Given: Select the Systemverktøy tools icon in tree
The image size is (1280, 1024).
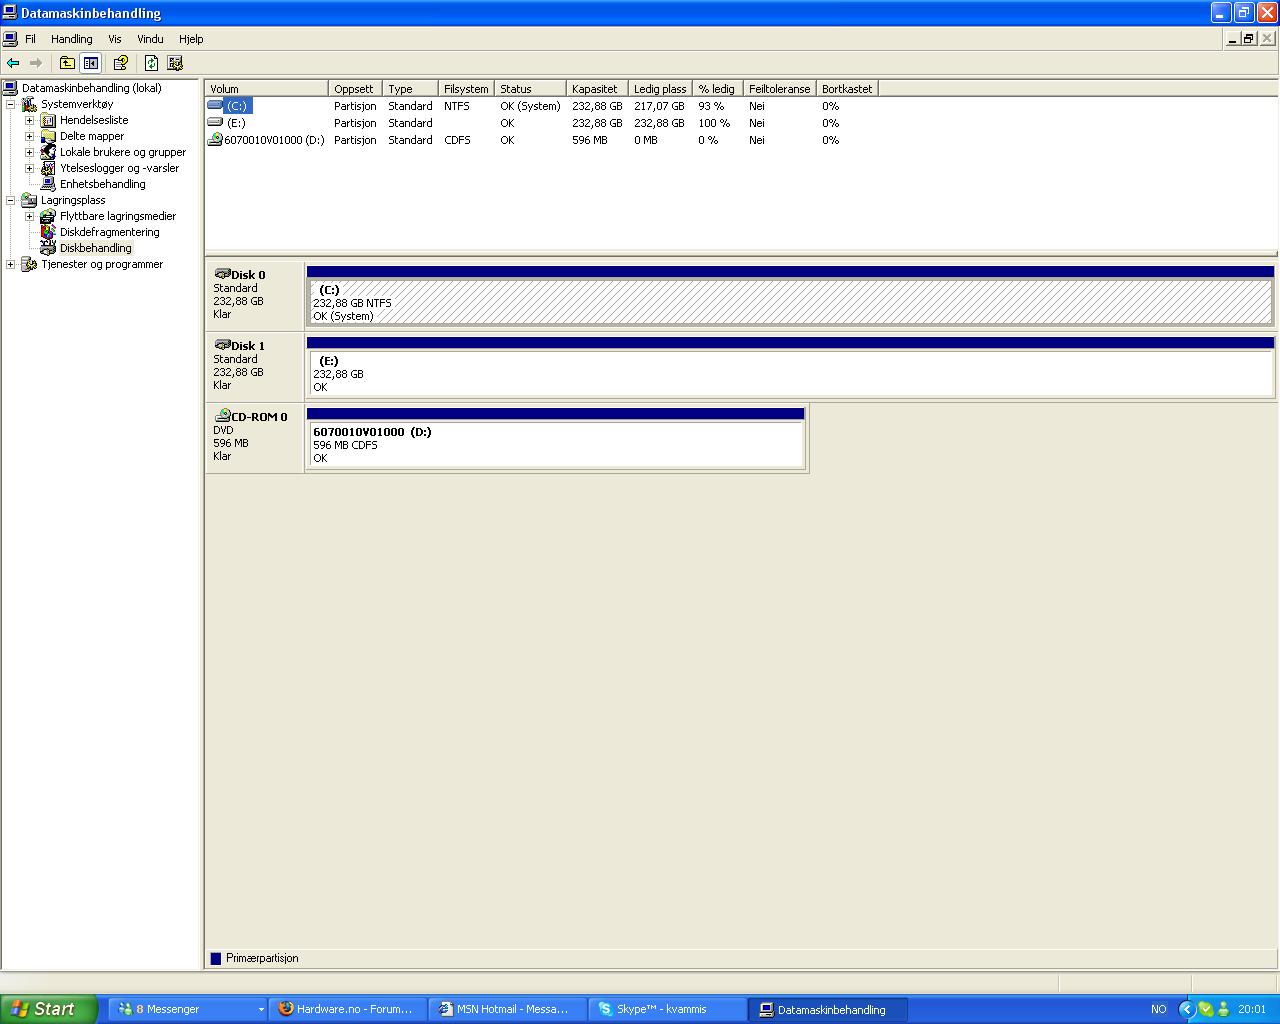Looking at the screenshot, I should (29, 104).
